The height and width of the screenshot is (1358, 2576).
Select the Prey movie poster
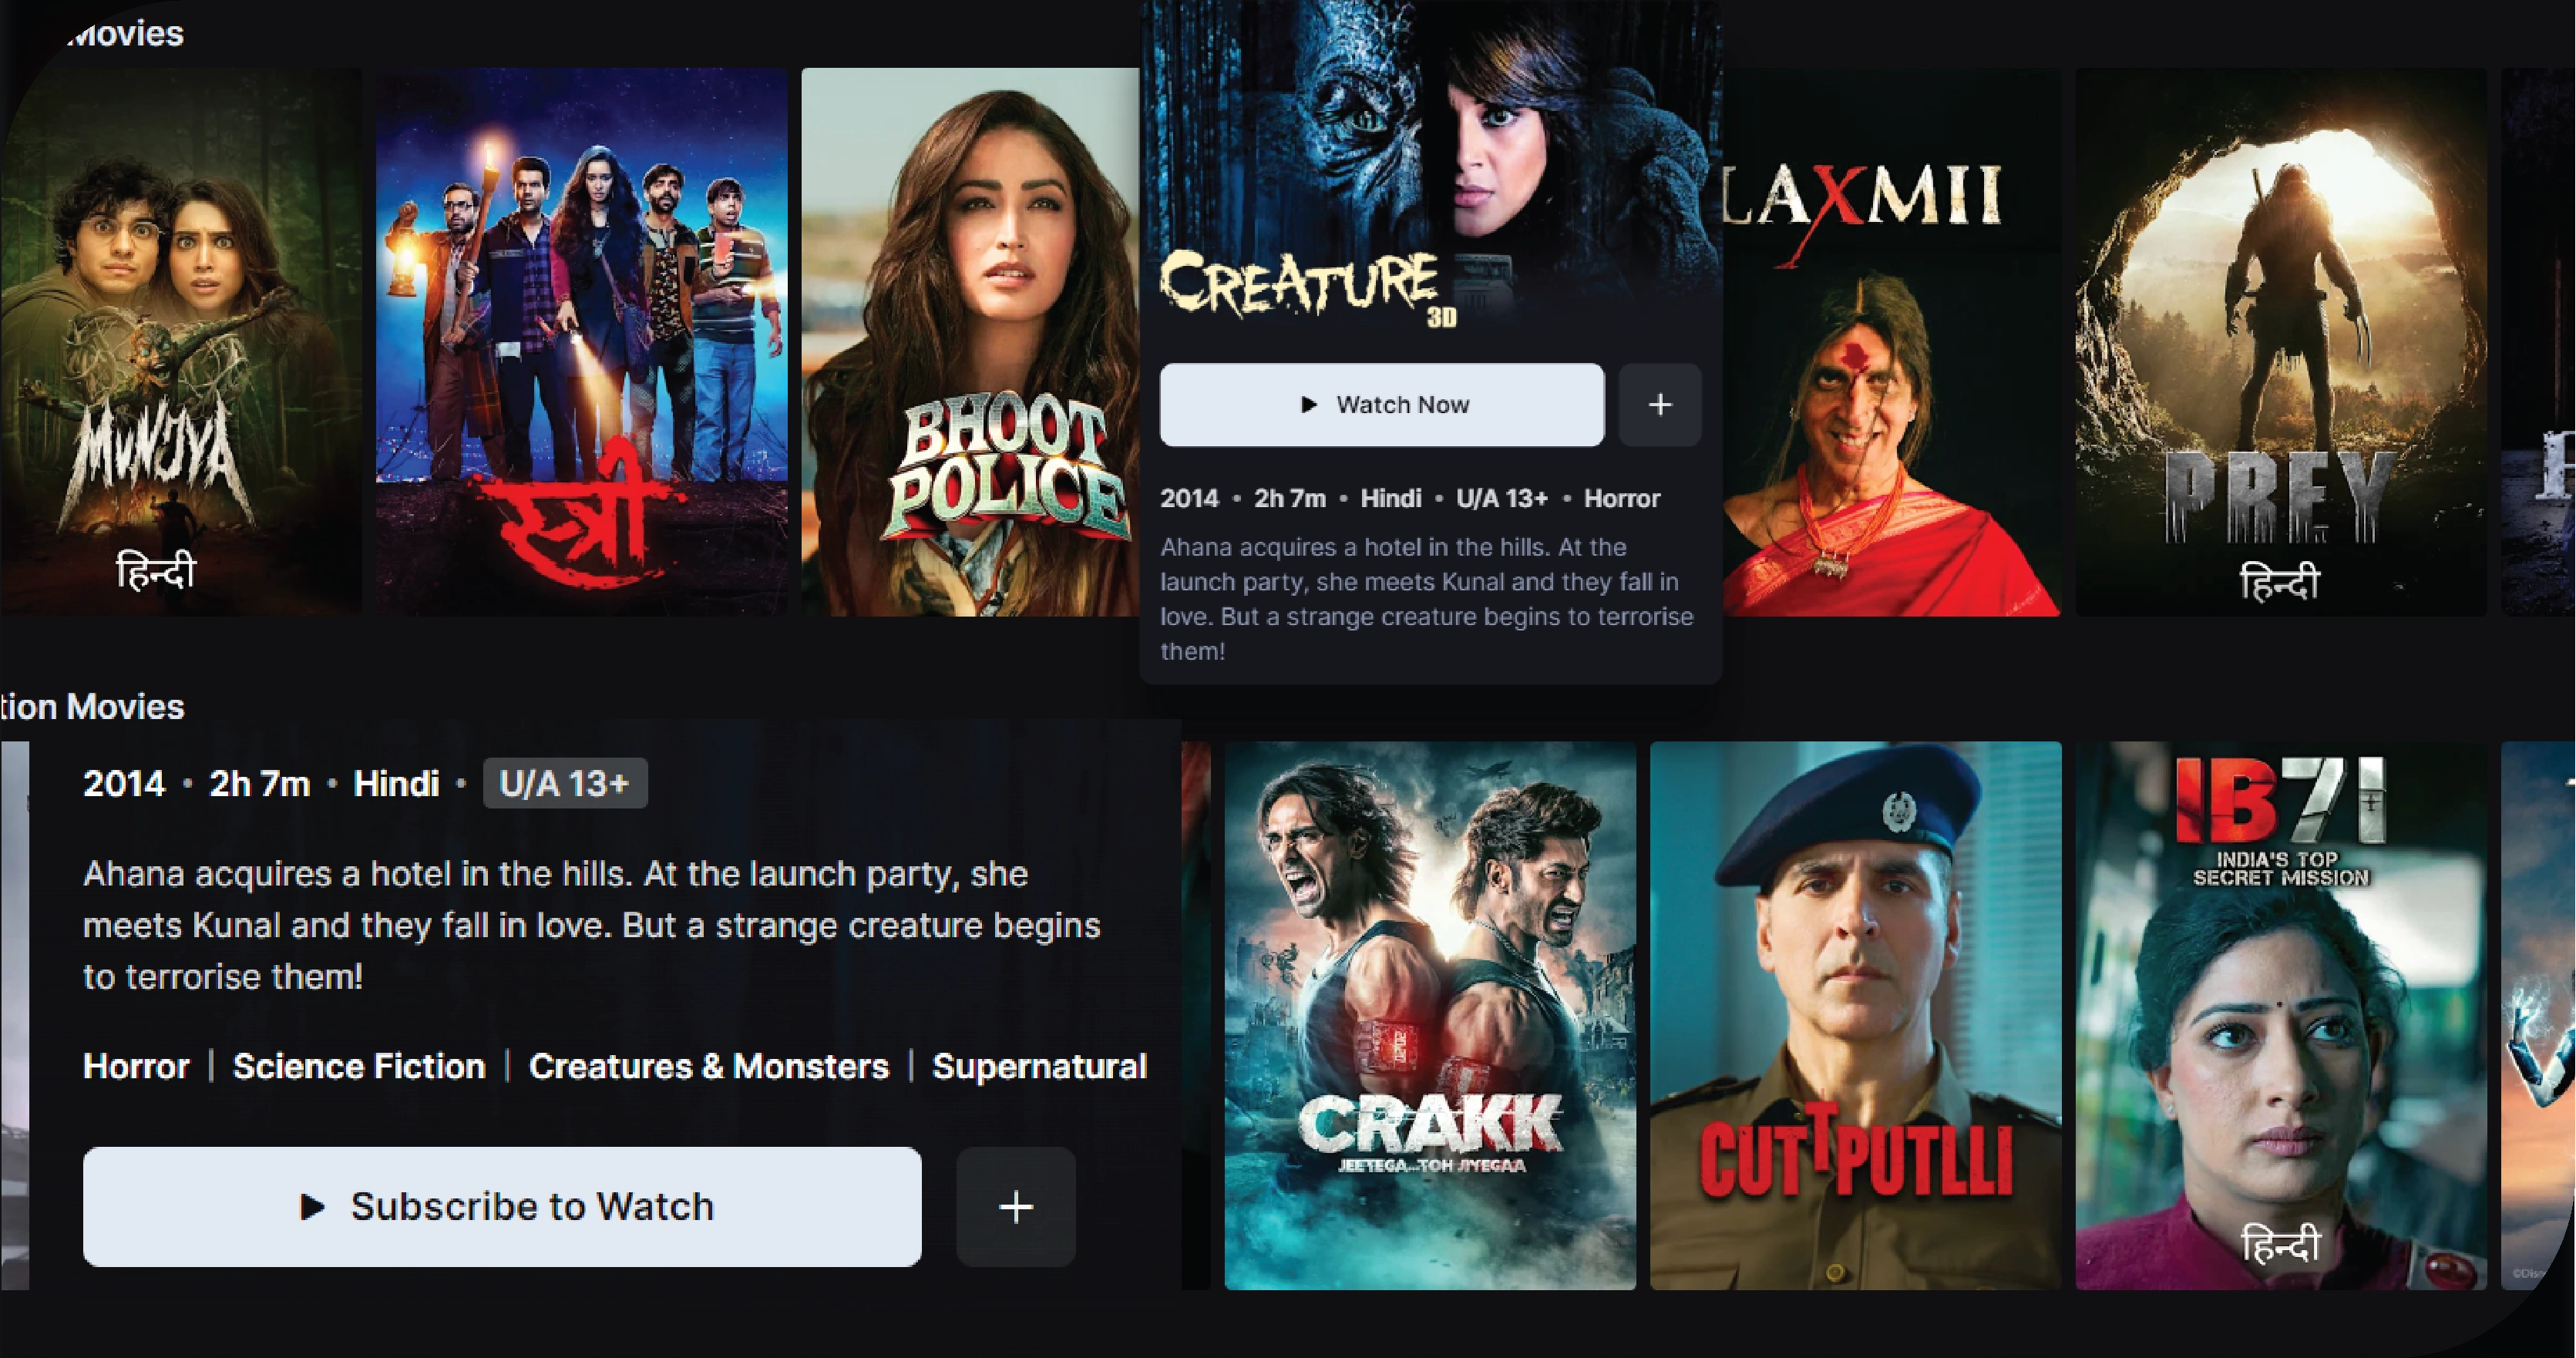tap(2281, 341)
